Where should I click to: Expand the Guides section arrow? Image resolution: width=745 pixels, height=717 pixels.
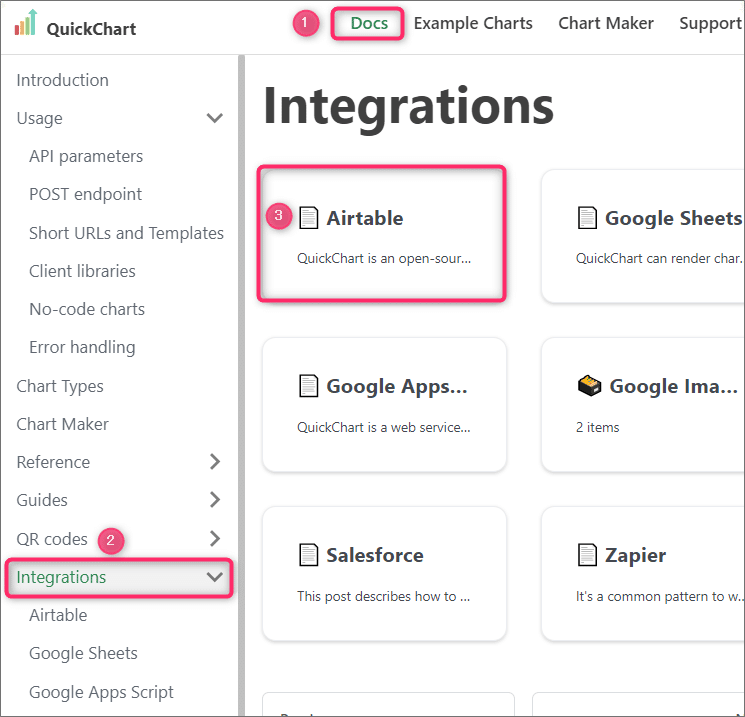tap(215, 499)
